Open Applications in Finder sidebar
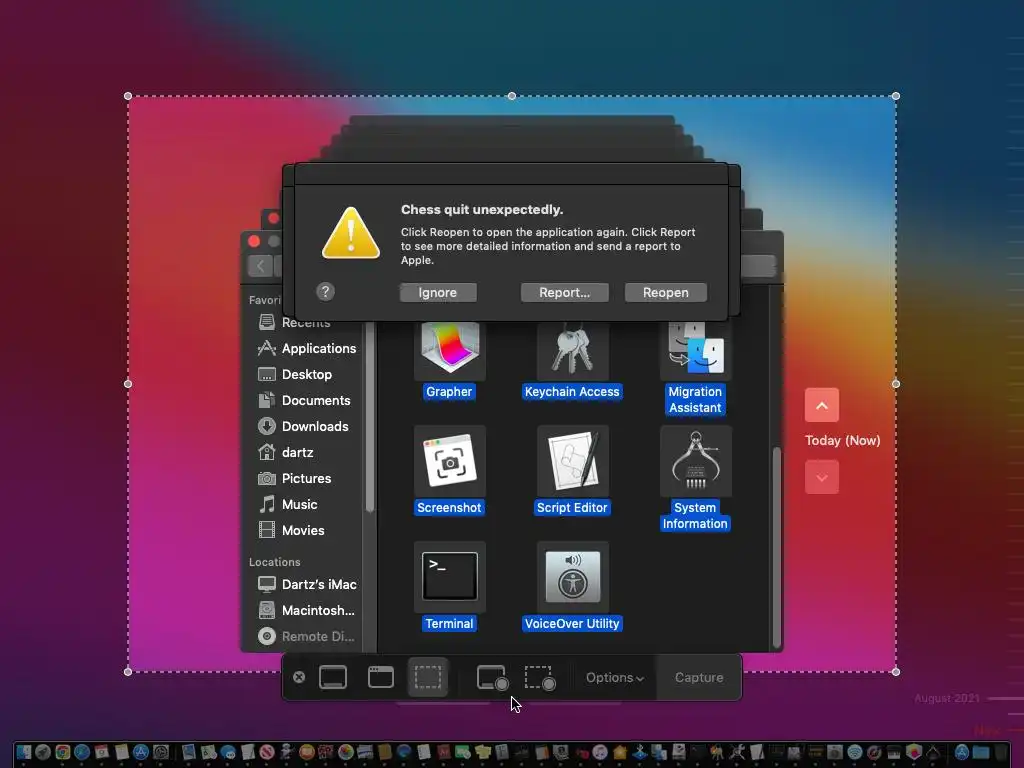The width and height of the screenshot is (1024, 768). tap(306, 348)
